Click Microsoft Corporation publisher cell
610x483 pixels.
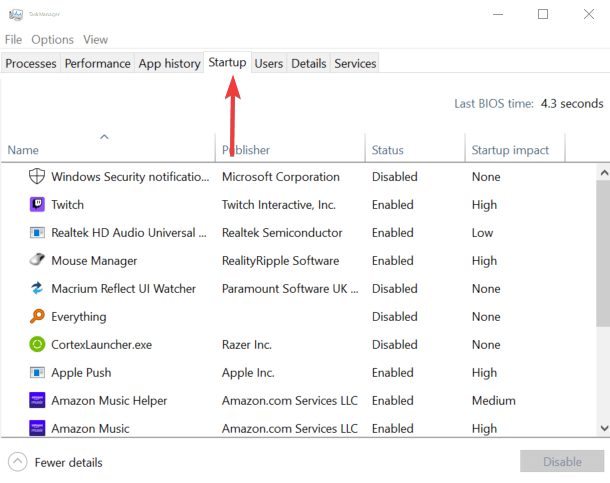tap(280, 177)
